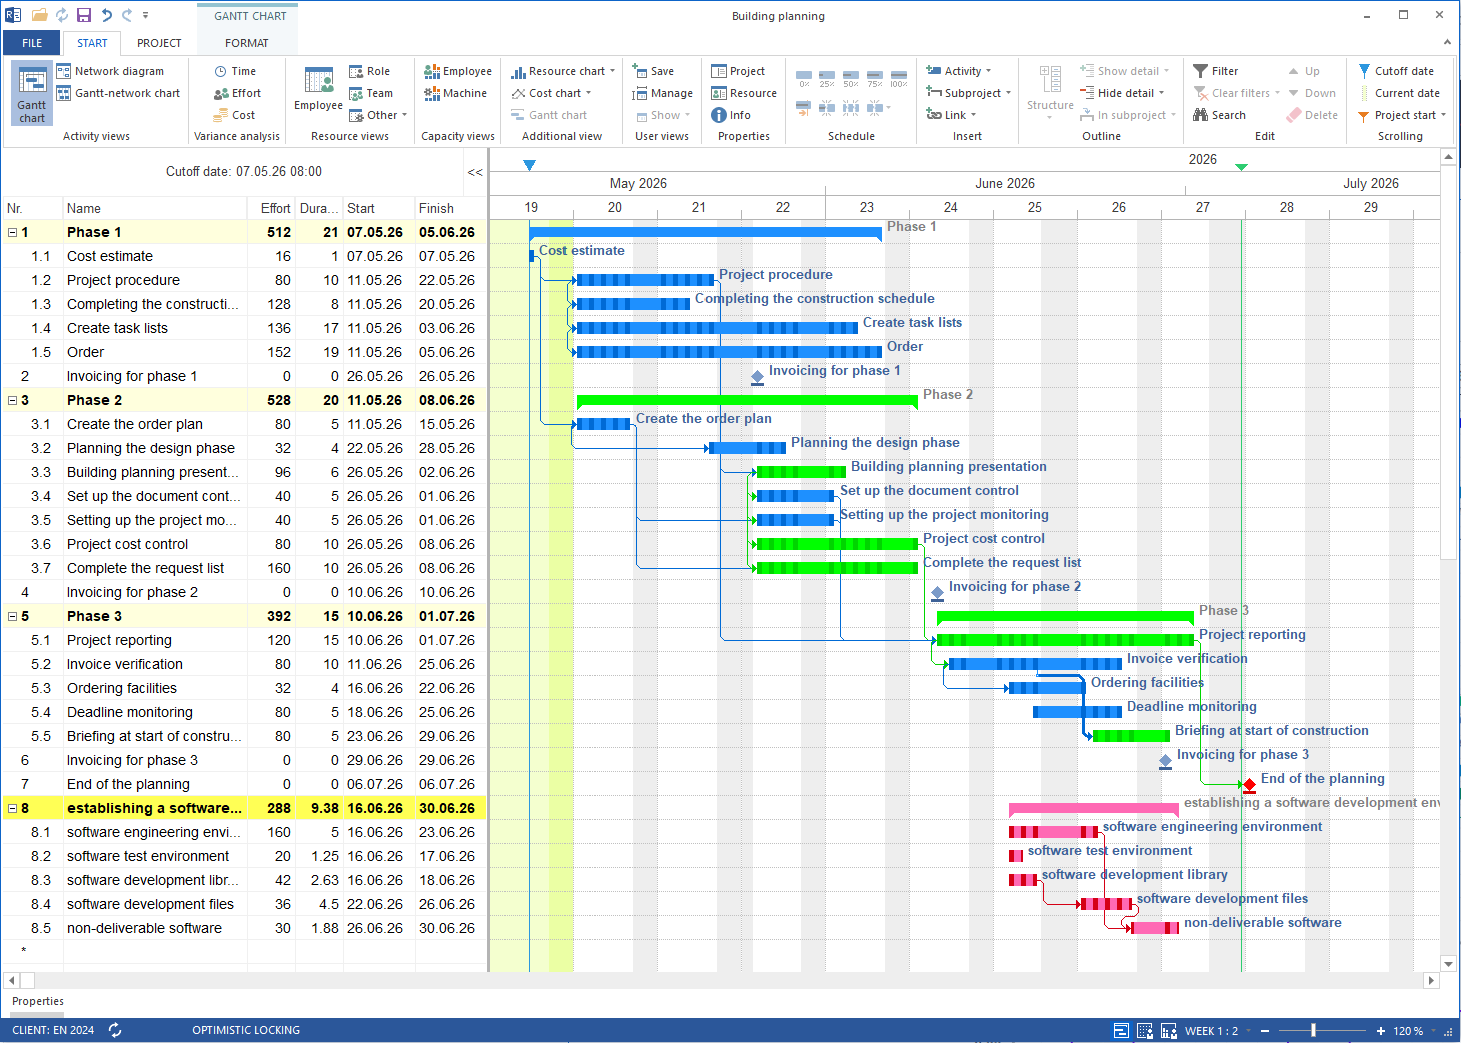
Task: Open the FILE tab
Action: pos(32,43)
